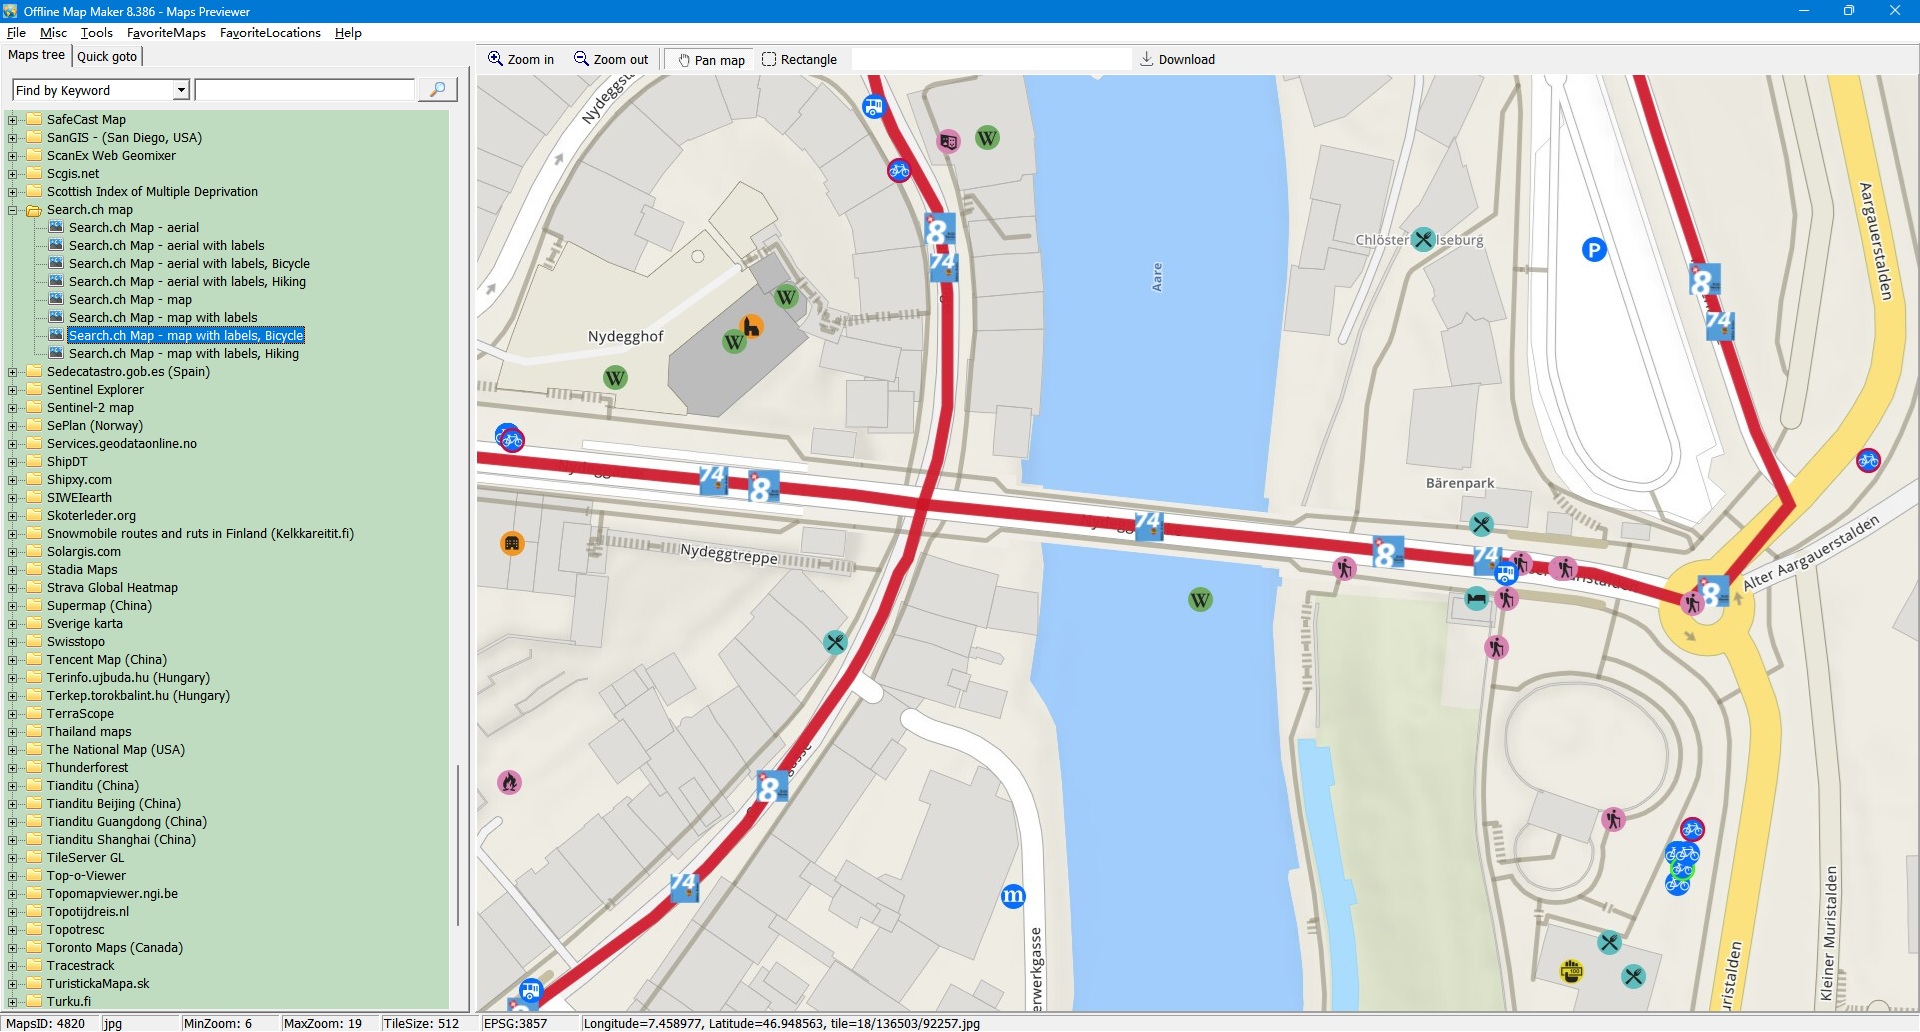
Task: Select the Rectangle selection tool
Action: pos(799,60)
